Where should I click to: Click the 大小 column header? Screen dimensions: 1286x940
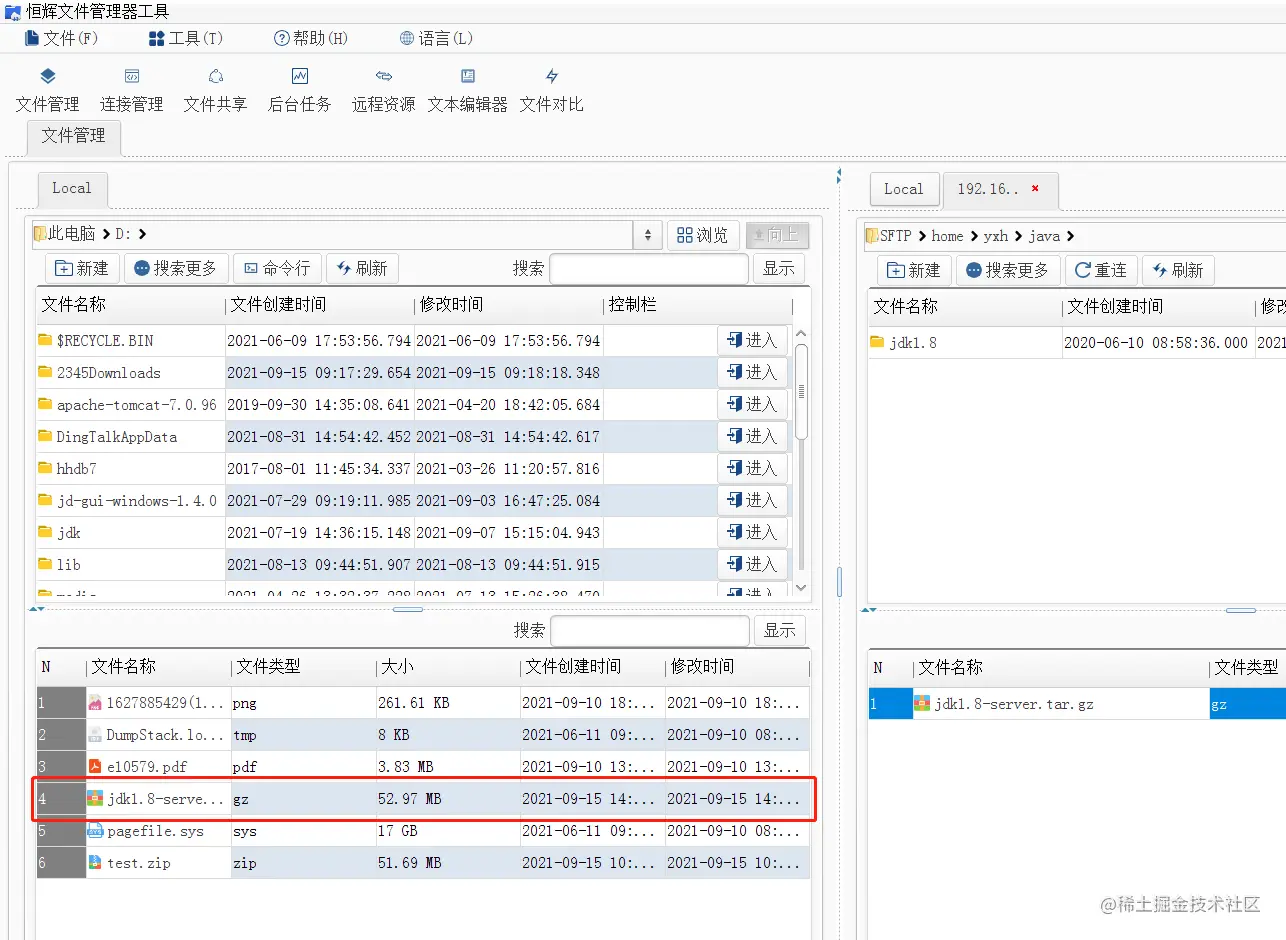tap(448, 667)
